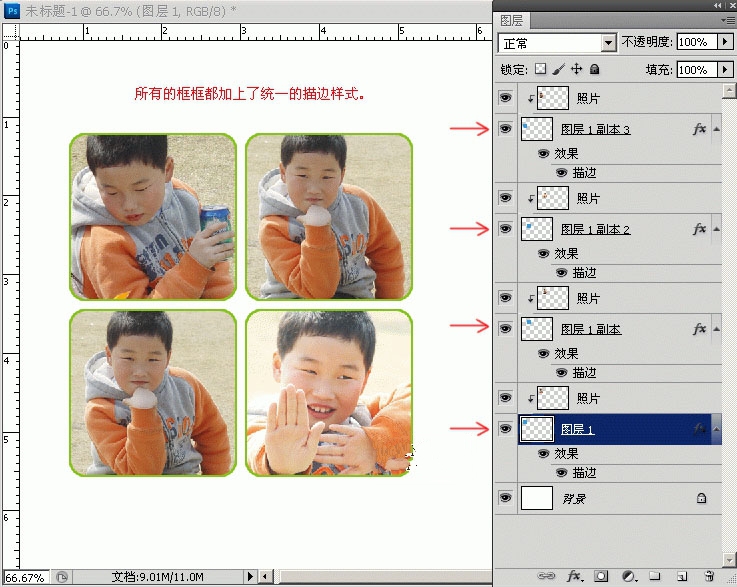The height and width of the screenshot is (587, 737).
Task: Open the 正常 blend mode dropdown
Action: (x=557, y=43)
